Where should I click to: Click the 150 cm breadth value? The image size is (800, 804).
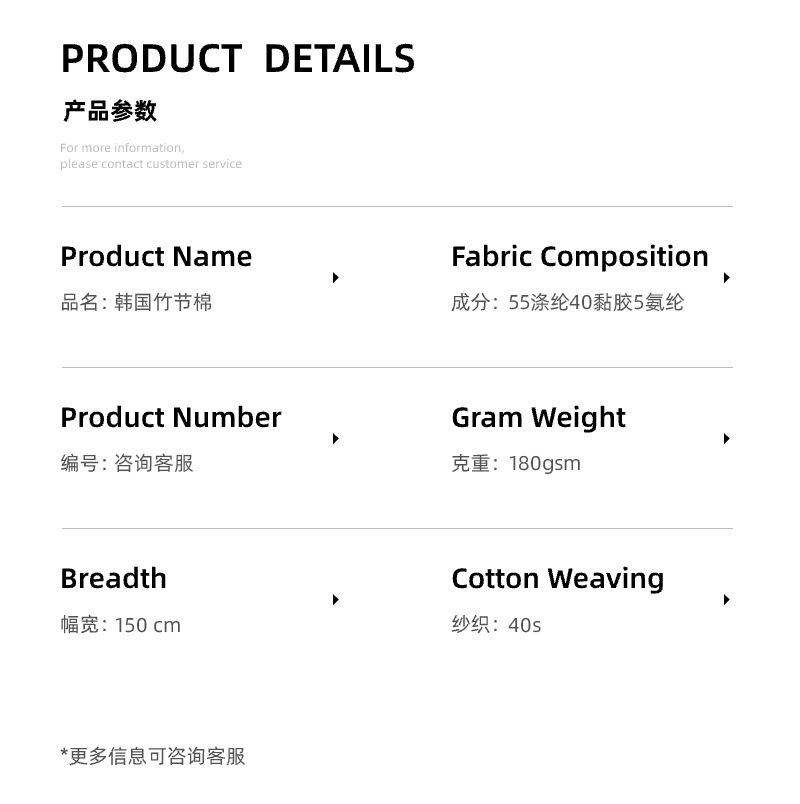(148, 626)
